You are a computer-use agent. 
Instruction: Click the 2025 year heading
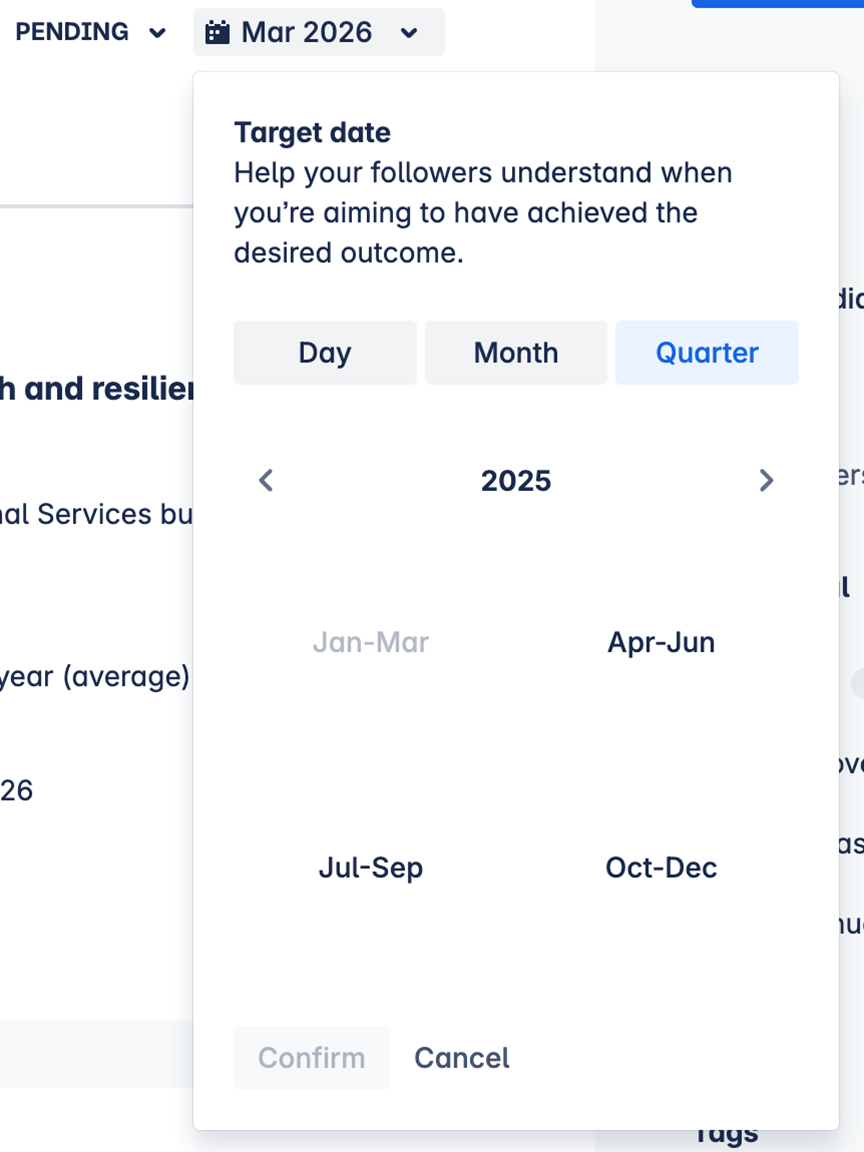pyautogui.click(x=516, y=481)
